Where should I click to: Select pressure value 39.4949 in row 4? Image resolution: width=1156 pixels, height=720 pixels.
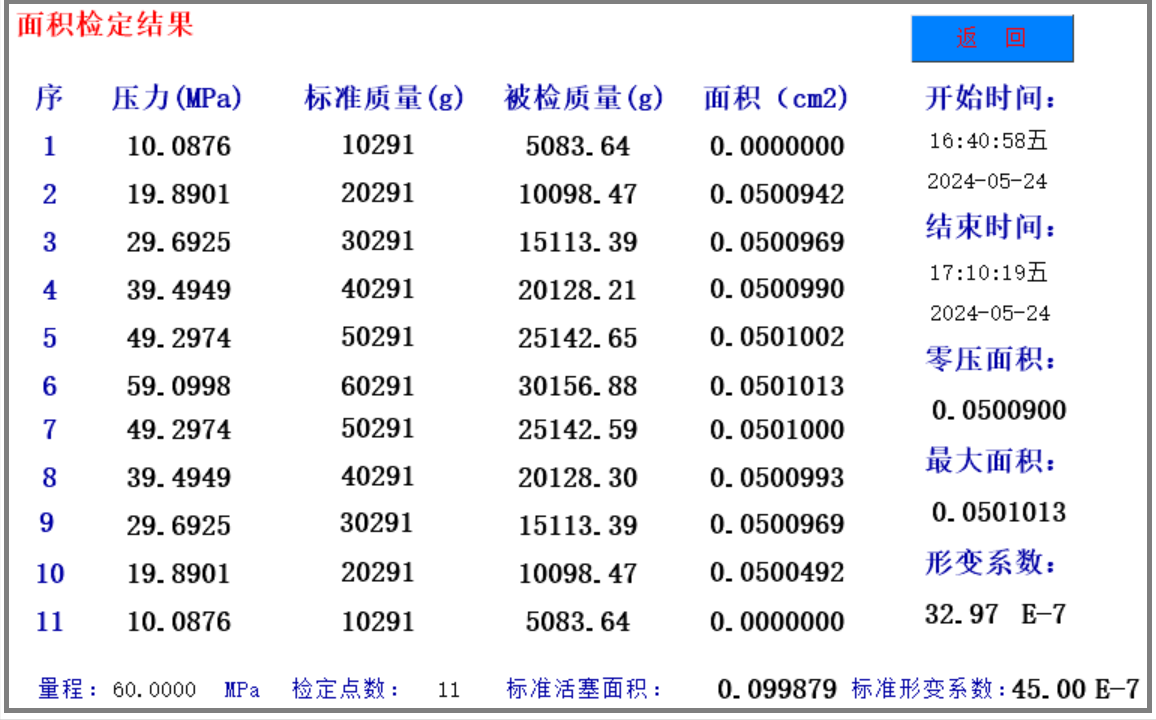coord(179,290)
